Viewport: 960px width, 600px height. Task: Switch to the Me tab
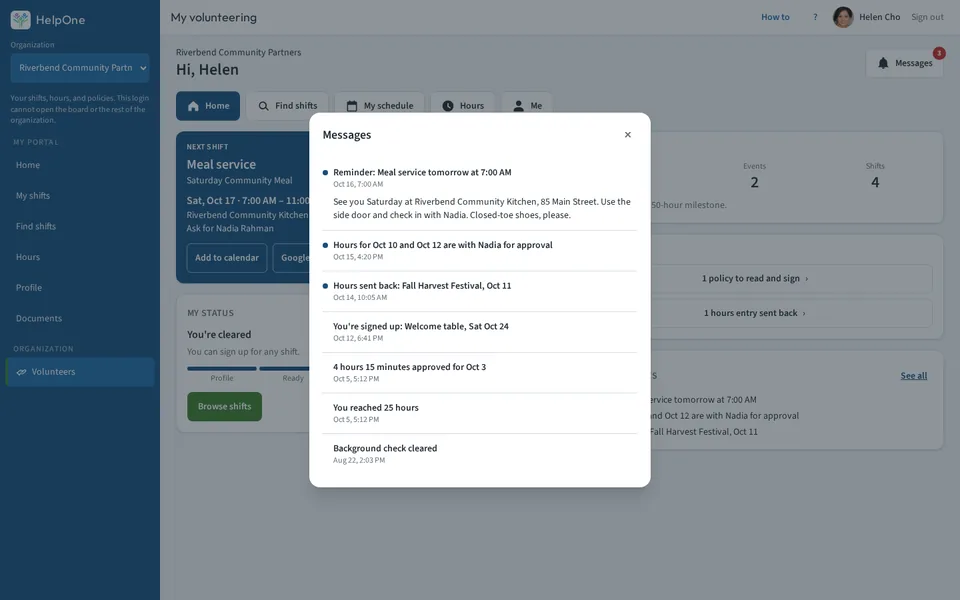[527, 106]
